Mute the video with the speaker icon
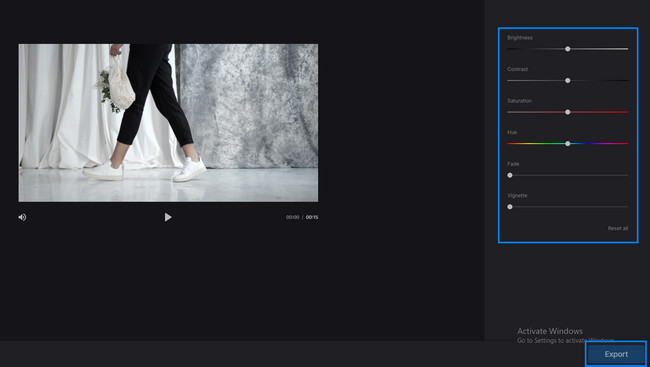Viewport: 650px width, 367px height. pos(22,217)
